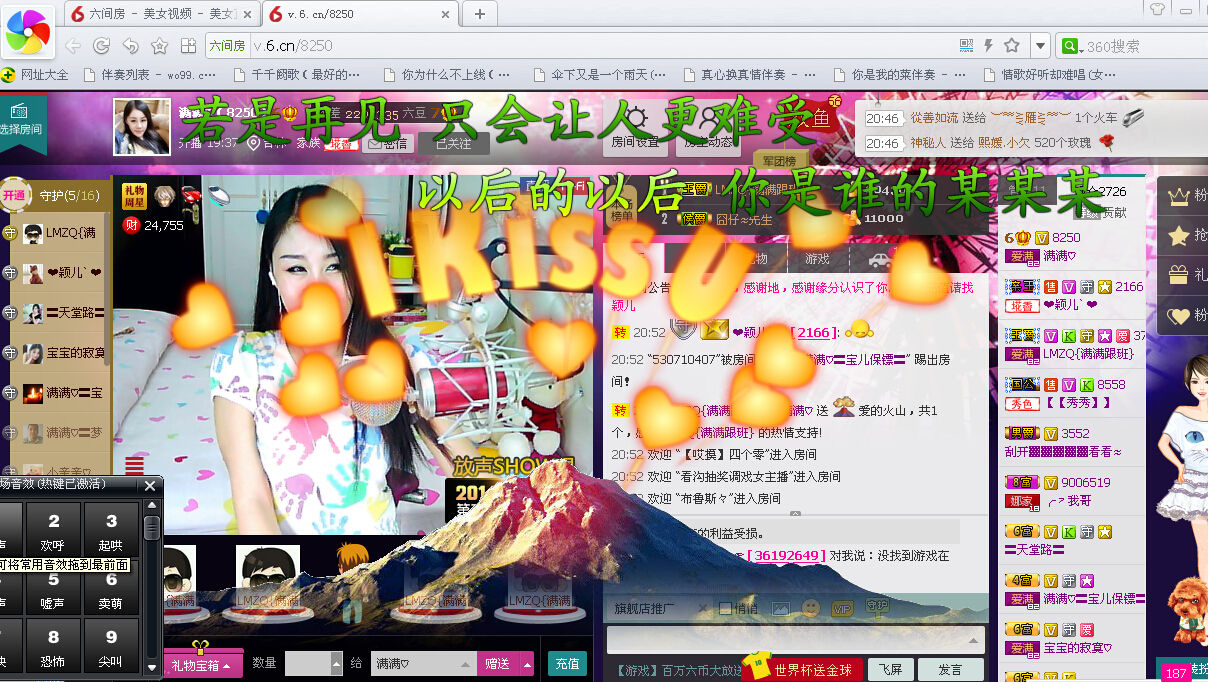The width and height of the screenshot is (1208, 682).
Task: Click the 世界杯送金球 banner
Action: (802, 669)
